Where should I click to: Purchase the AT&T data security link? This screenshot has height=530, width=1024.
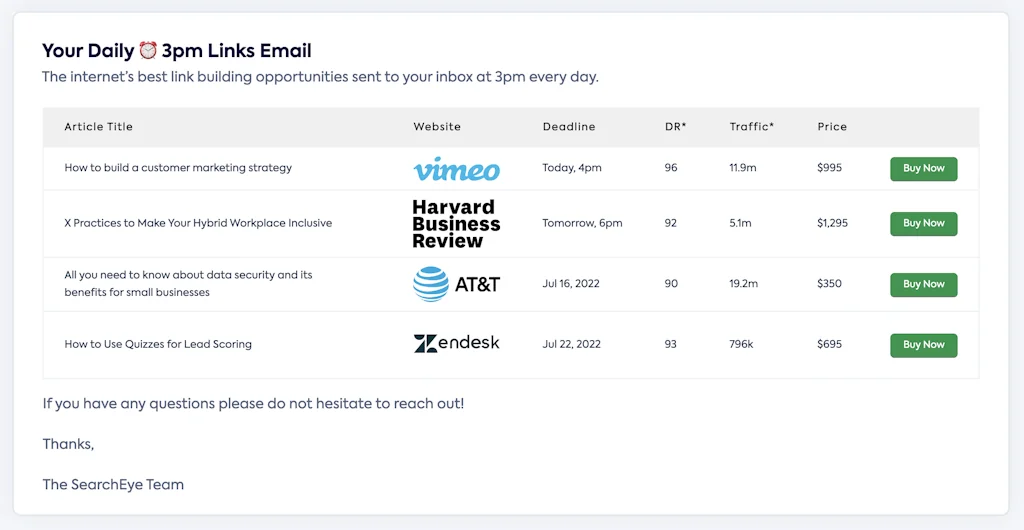(x=923, y=284)
